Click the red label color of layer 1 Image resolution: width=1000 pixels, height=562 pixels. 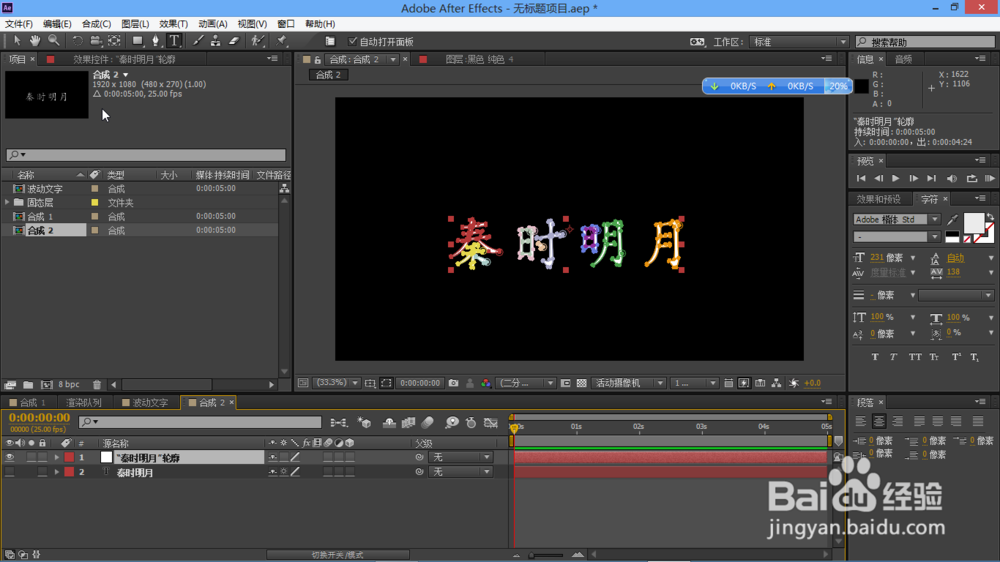click(x=69, y=457)
